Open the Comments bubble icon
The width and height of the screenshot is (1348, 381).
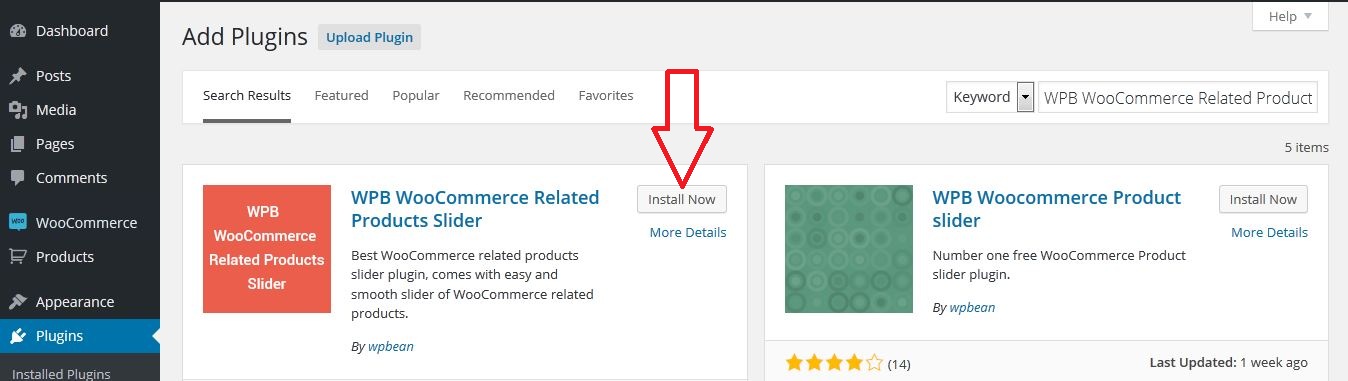coord(17,178)
